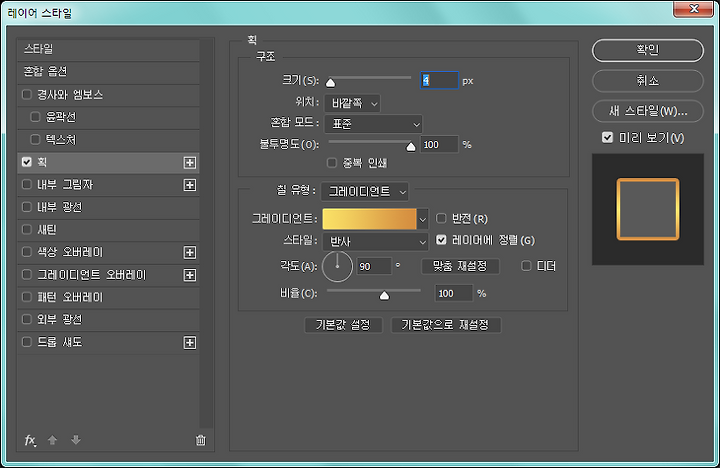Open the 그레이디언트 오버레이 settings row
The width and height of the screenshot is (720, 468).
coord(108,275)
